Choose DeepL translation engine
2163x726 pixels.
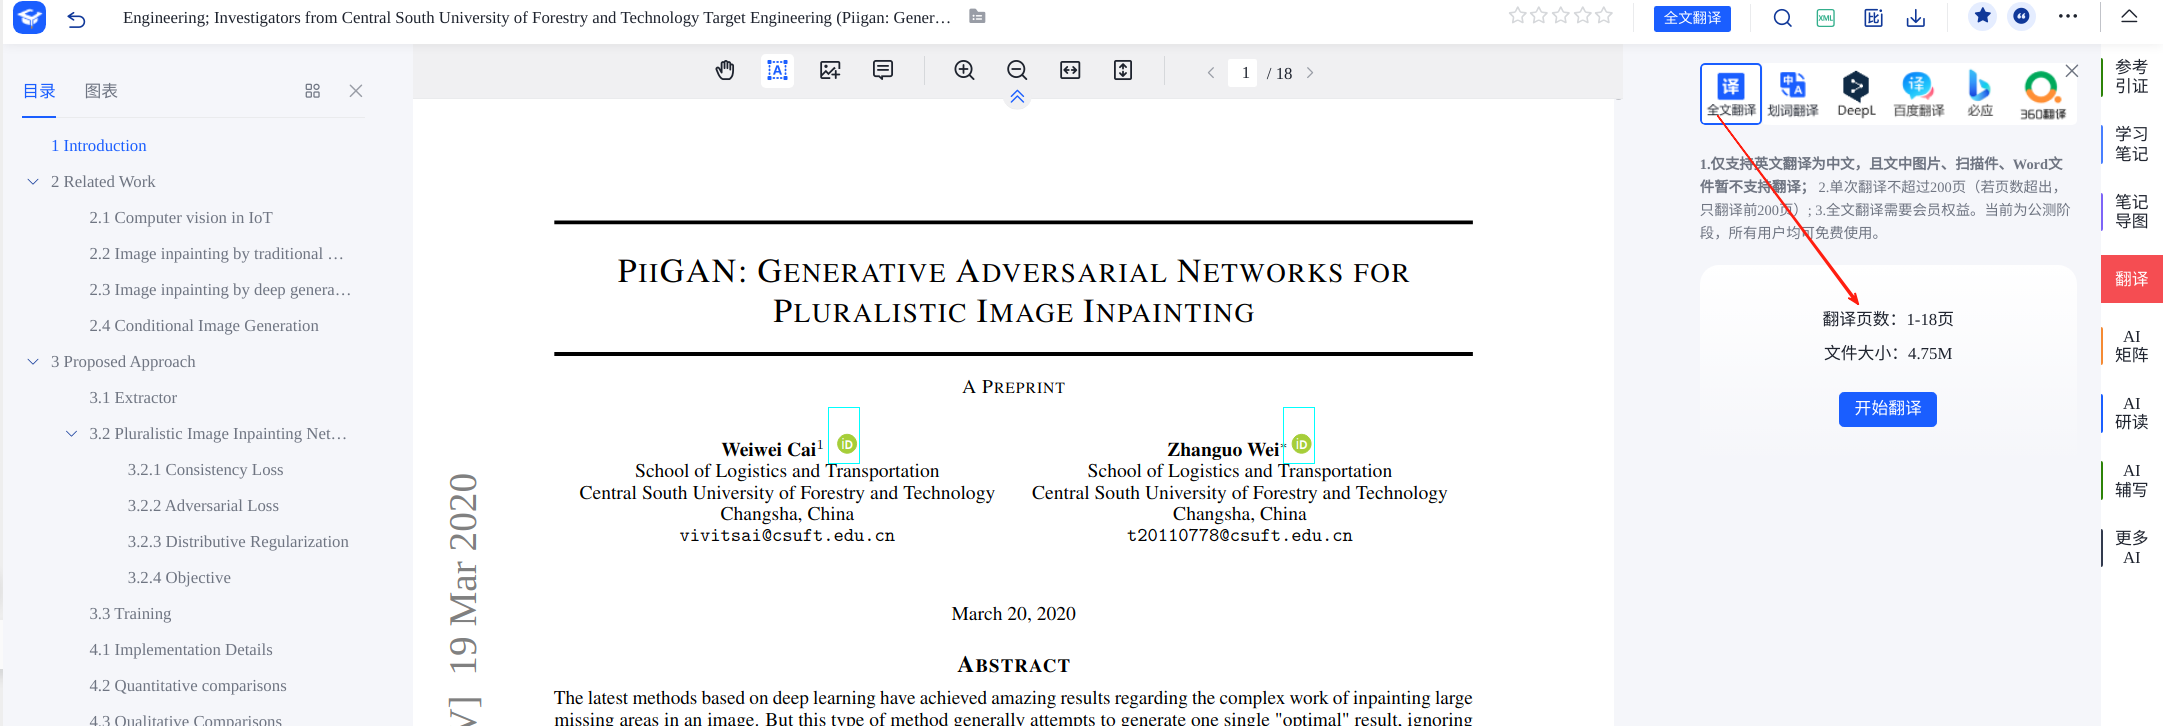coord(1855,94)
